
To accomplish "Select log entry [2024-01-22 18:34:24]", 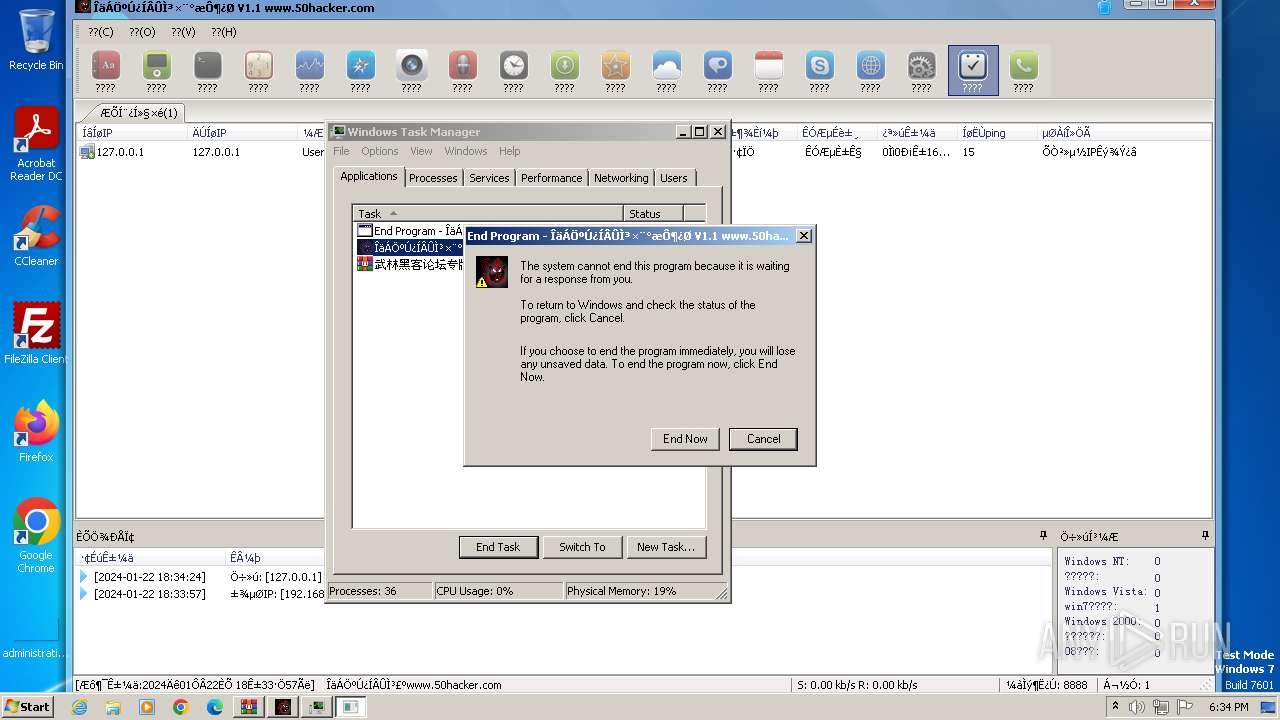I will [x=200, y=577].
